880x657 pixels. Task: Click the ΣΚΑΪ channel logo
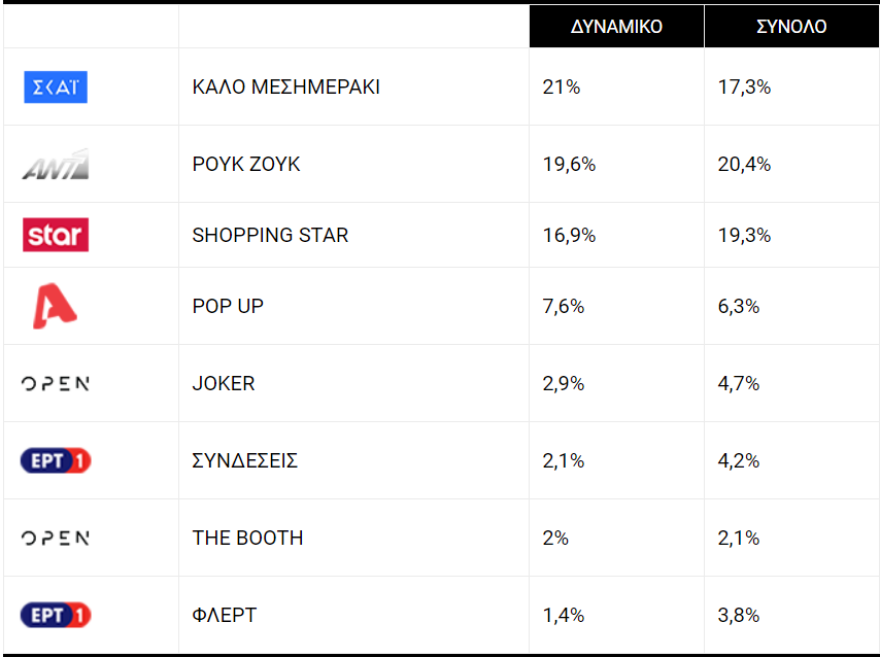(x=56, y=87)
